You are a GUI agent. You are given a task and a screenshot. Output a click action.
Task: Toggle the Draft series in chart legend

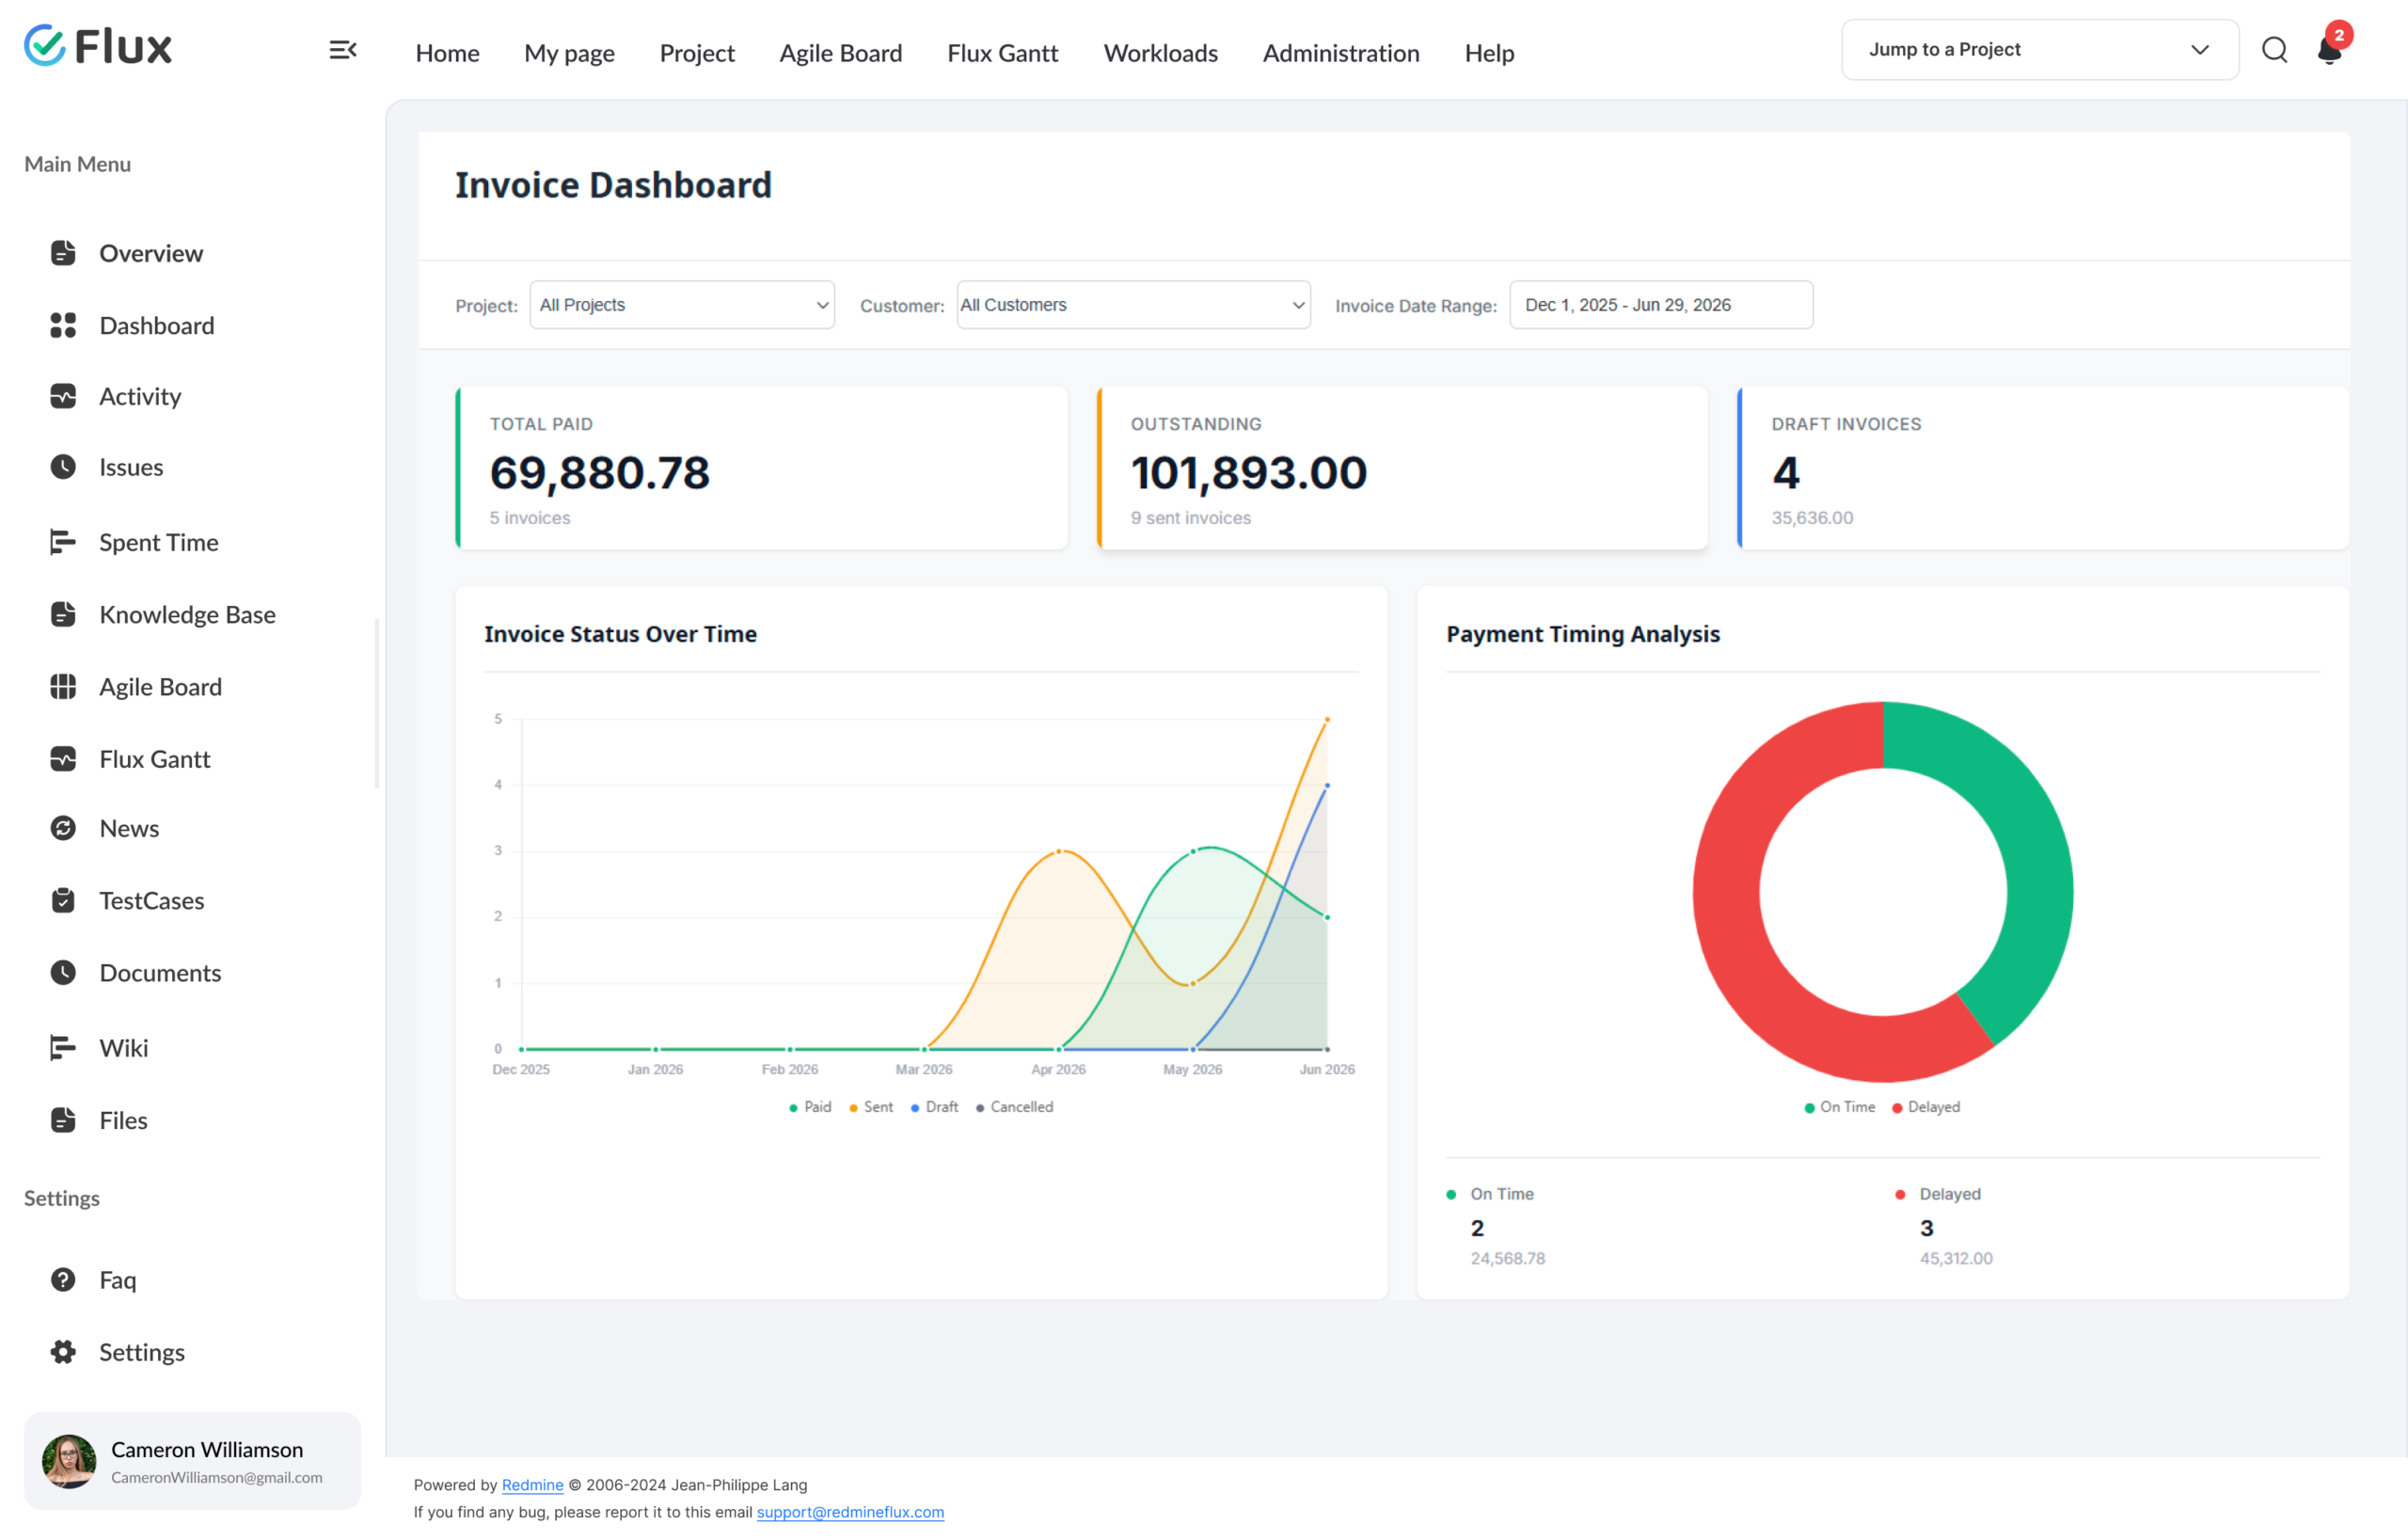(934, 1107)
